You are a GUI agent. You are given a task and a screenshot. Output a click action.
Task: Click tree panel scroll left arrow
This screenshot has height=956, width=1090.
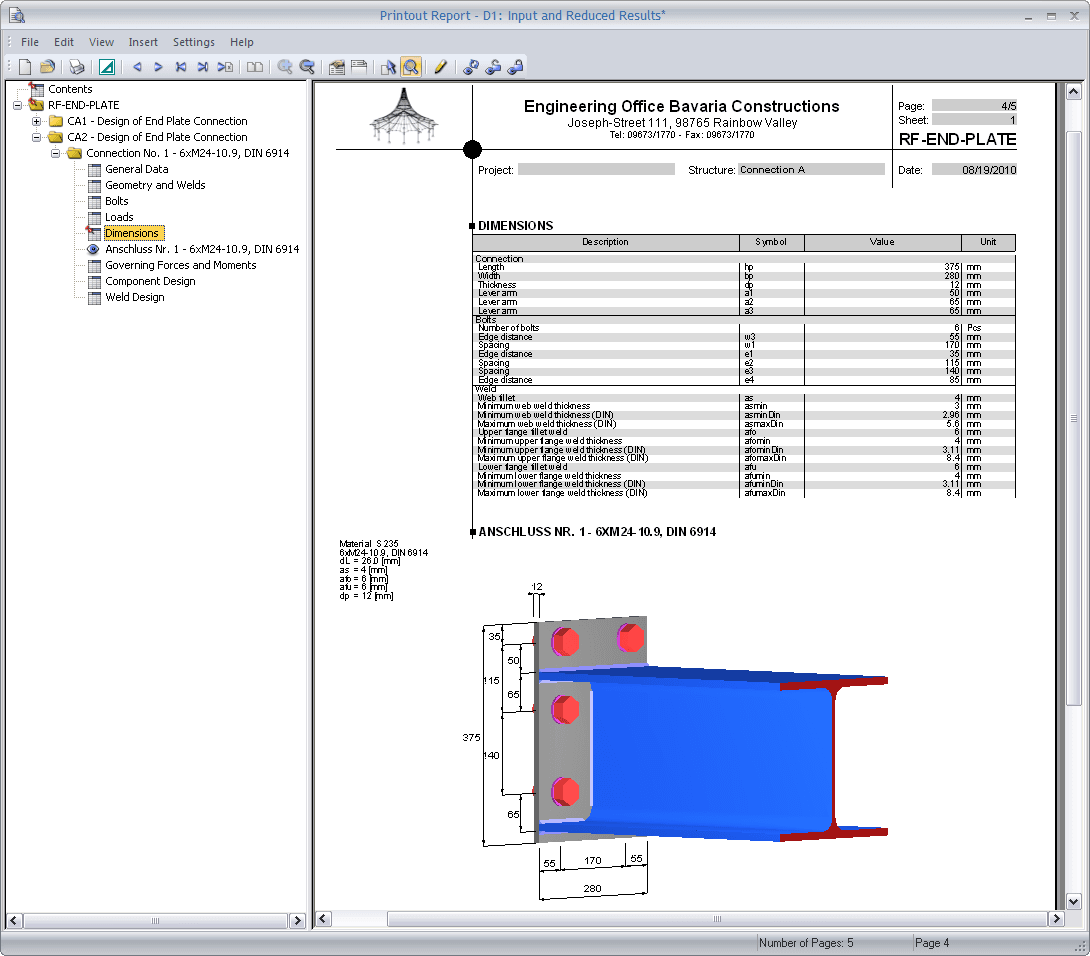15,921
